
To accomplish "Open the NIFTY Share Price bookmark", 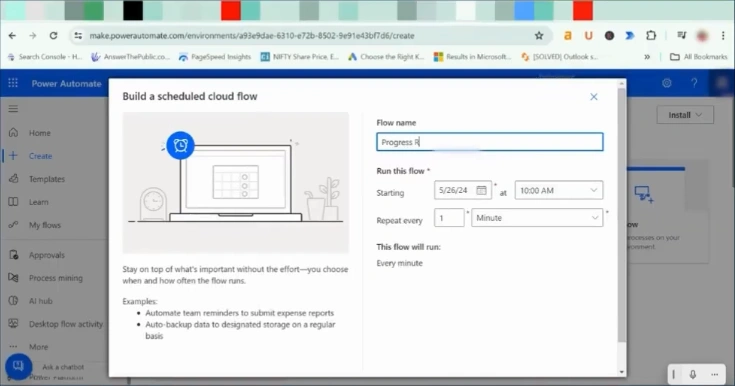I will point(300,57).
